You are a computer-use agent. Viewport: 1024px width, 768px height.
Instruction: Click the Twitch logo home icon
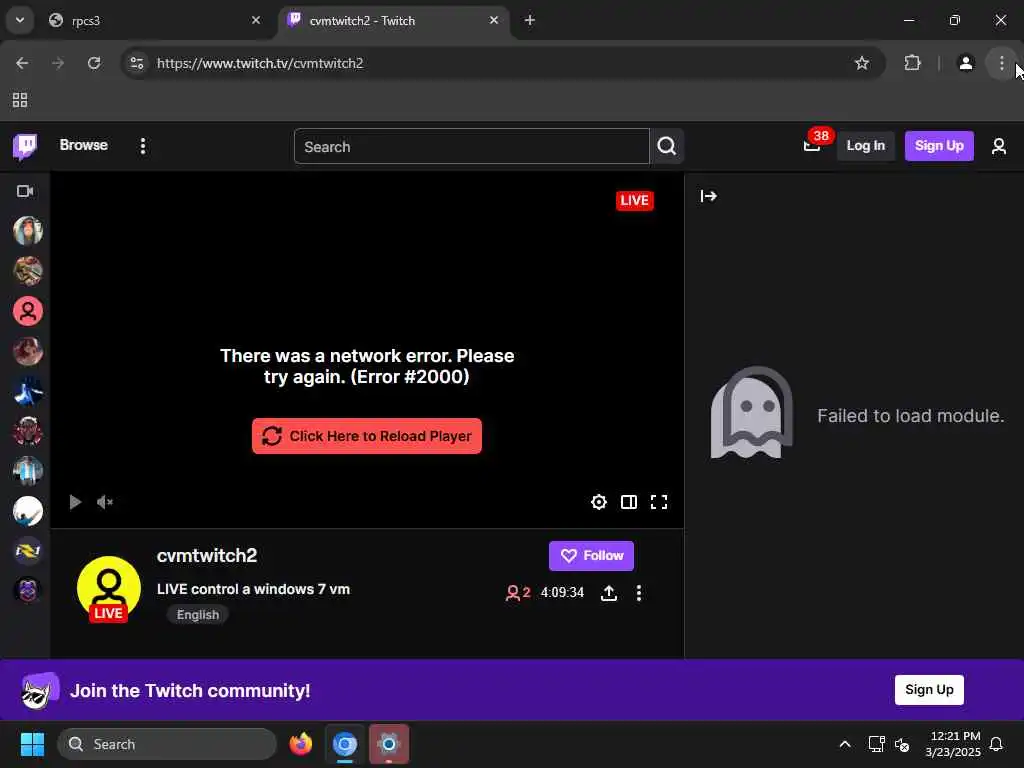click(x=25, y=146)
